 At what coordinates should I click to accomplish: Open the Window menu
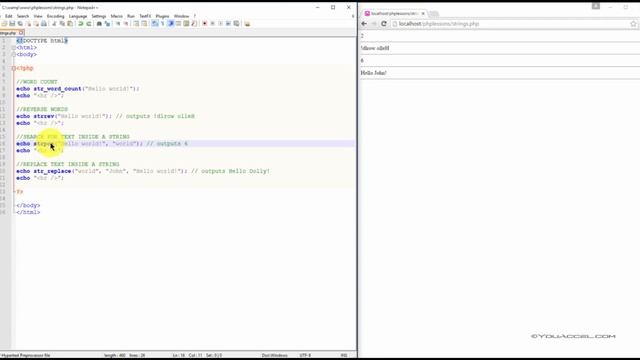[182, 16]
